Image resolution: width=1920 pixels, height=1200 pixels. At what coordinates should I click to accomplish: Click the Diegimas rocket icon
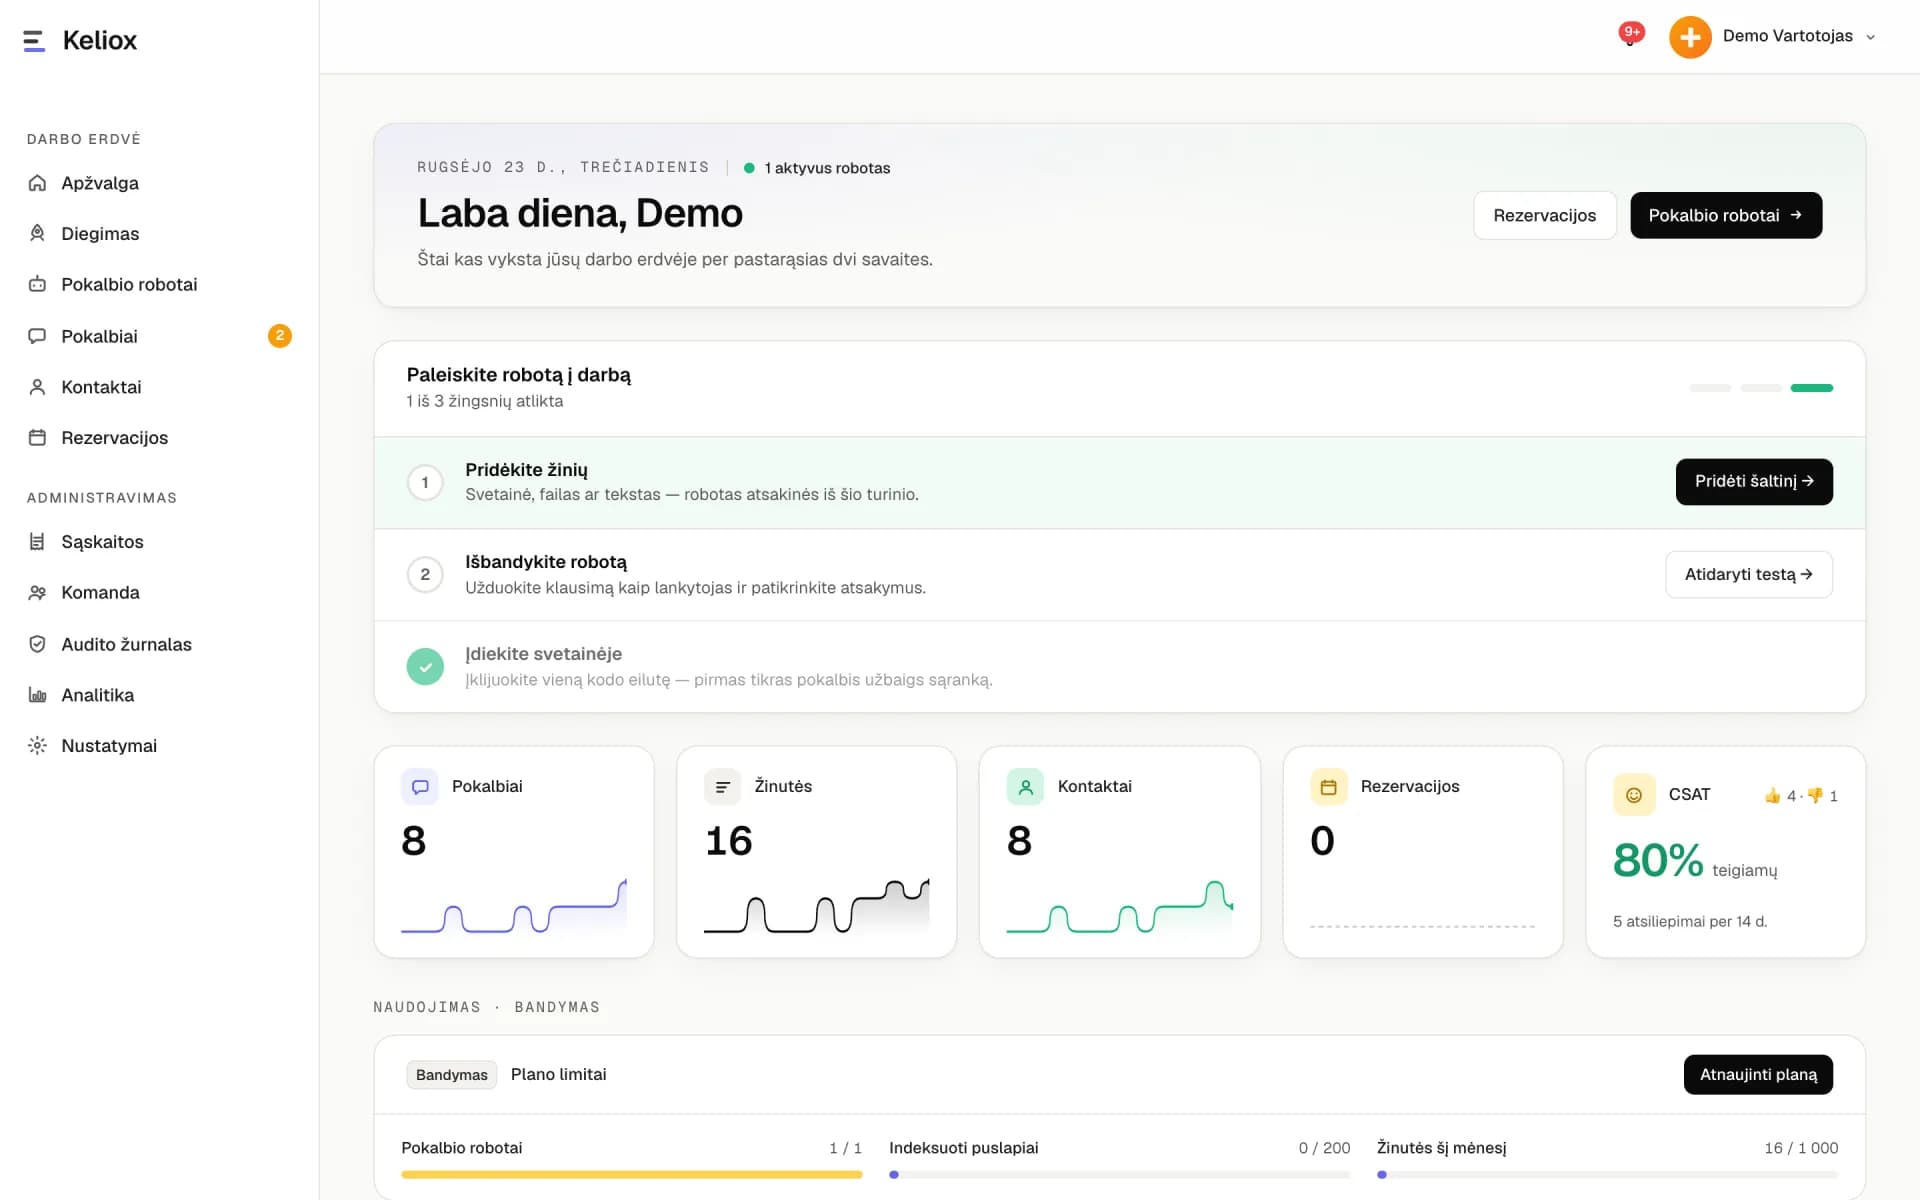[37, 233]
